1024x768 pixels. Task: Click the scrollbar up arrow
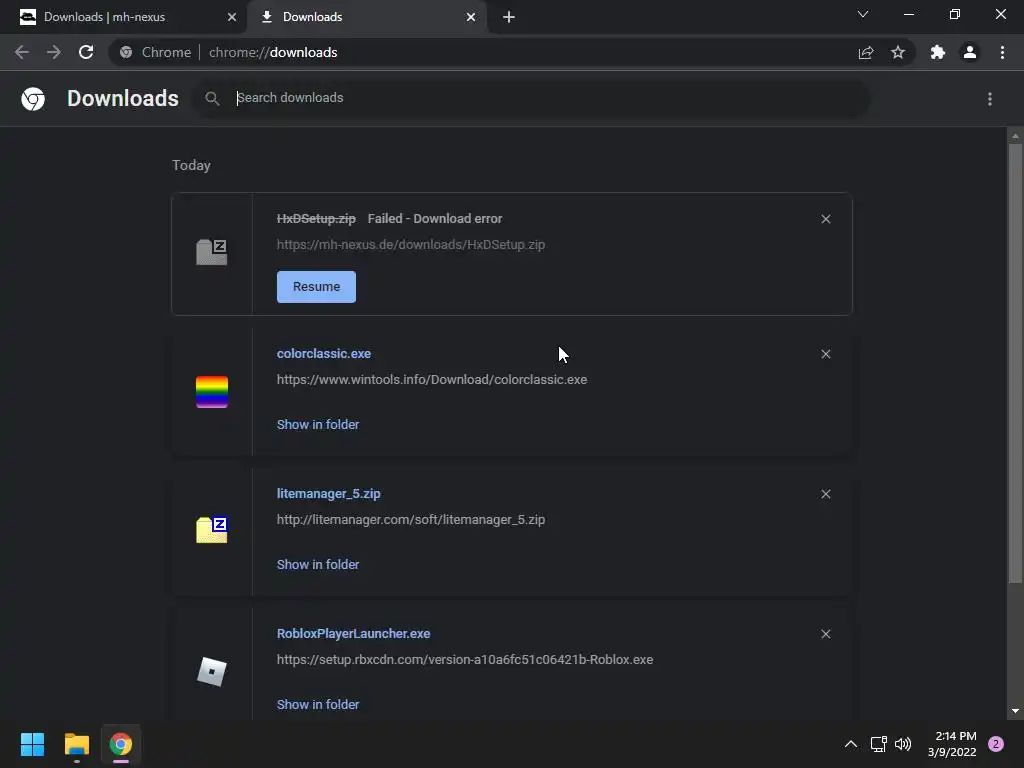tap(1015, 136)
